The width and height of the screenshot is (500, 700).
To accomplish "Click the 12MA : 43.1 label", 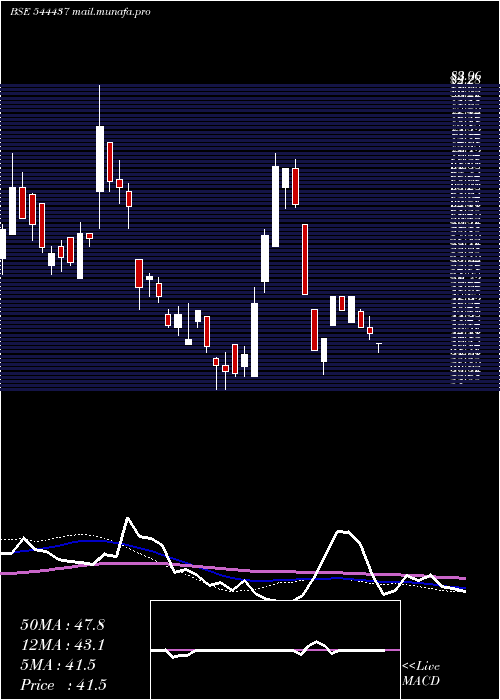I will [x=62, y=645].
